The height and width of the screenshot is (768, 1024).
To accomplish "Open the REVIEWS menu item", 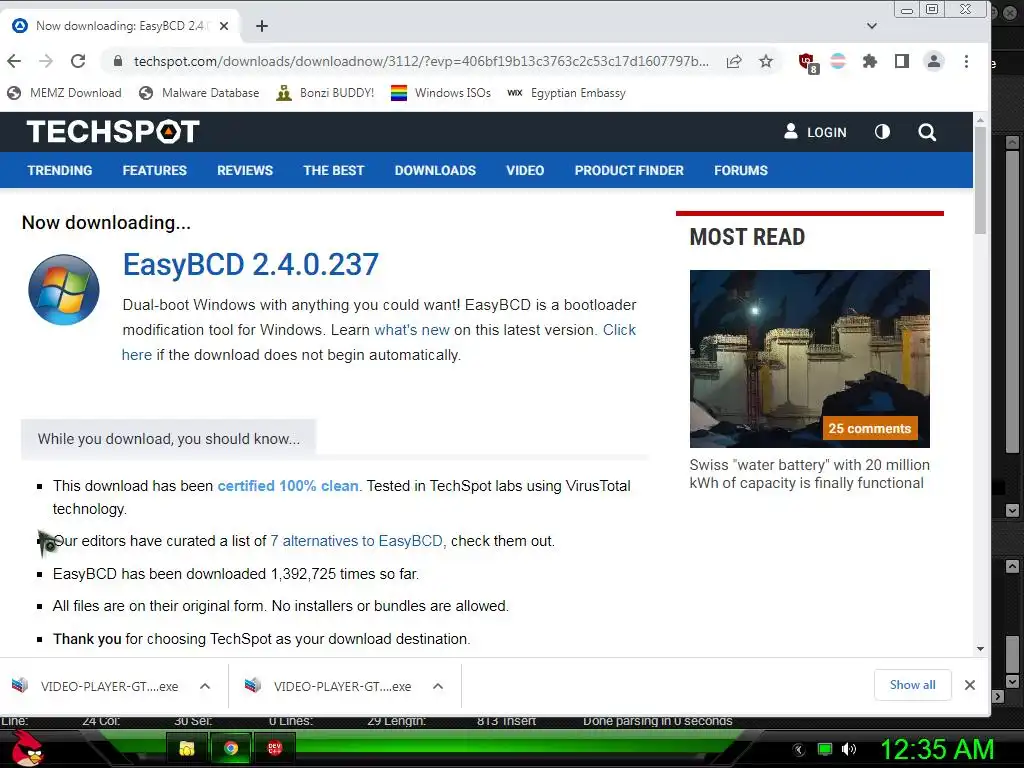I will point(245,170).
